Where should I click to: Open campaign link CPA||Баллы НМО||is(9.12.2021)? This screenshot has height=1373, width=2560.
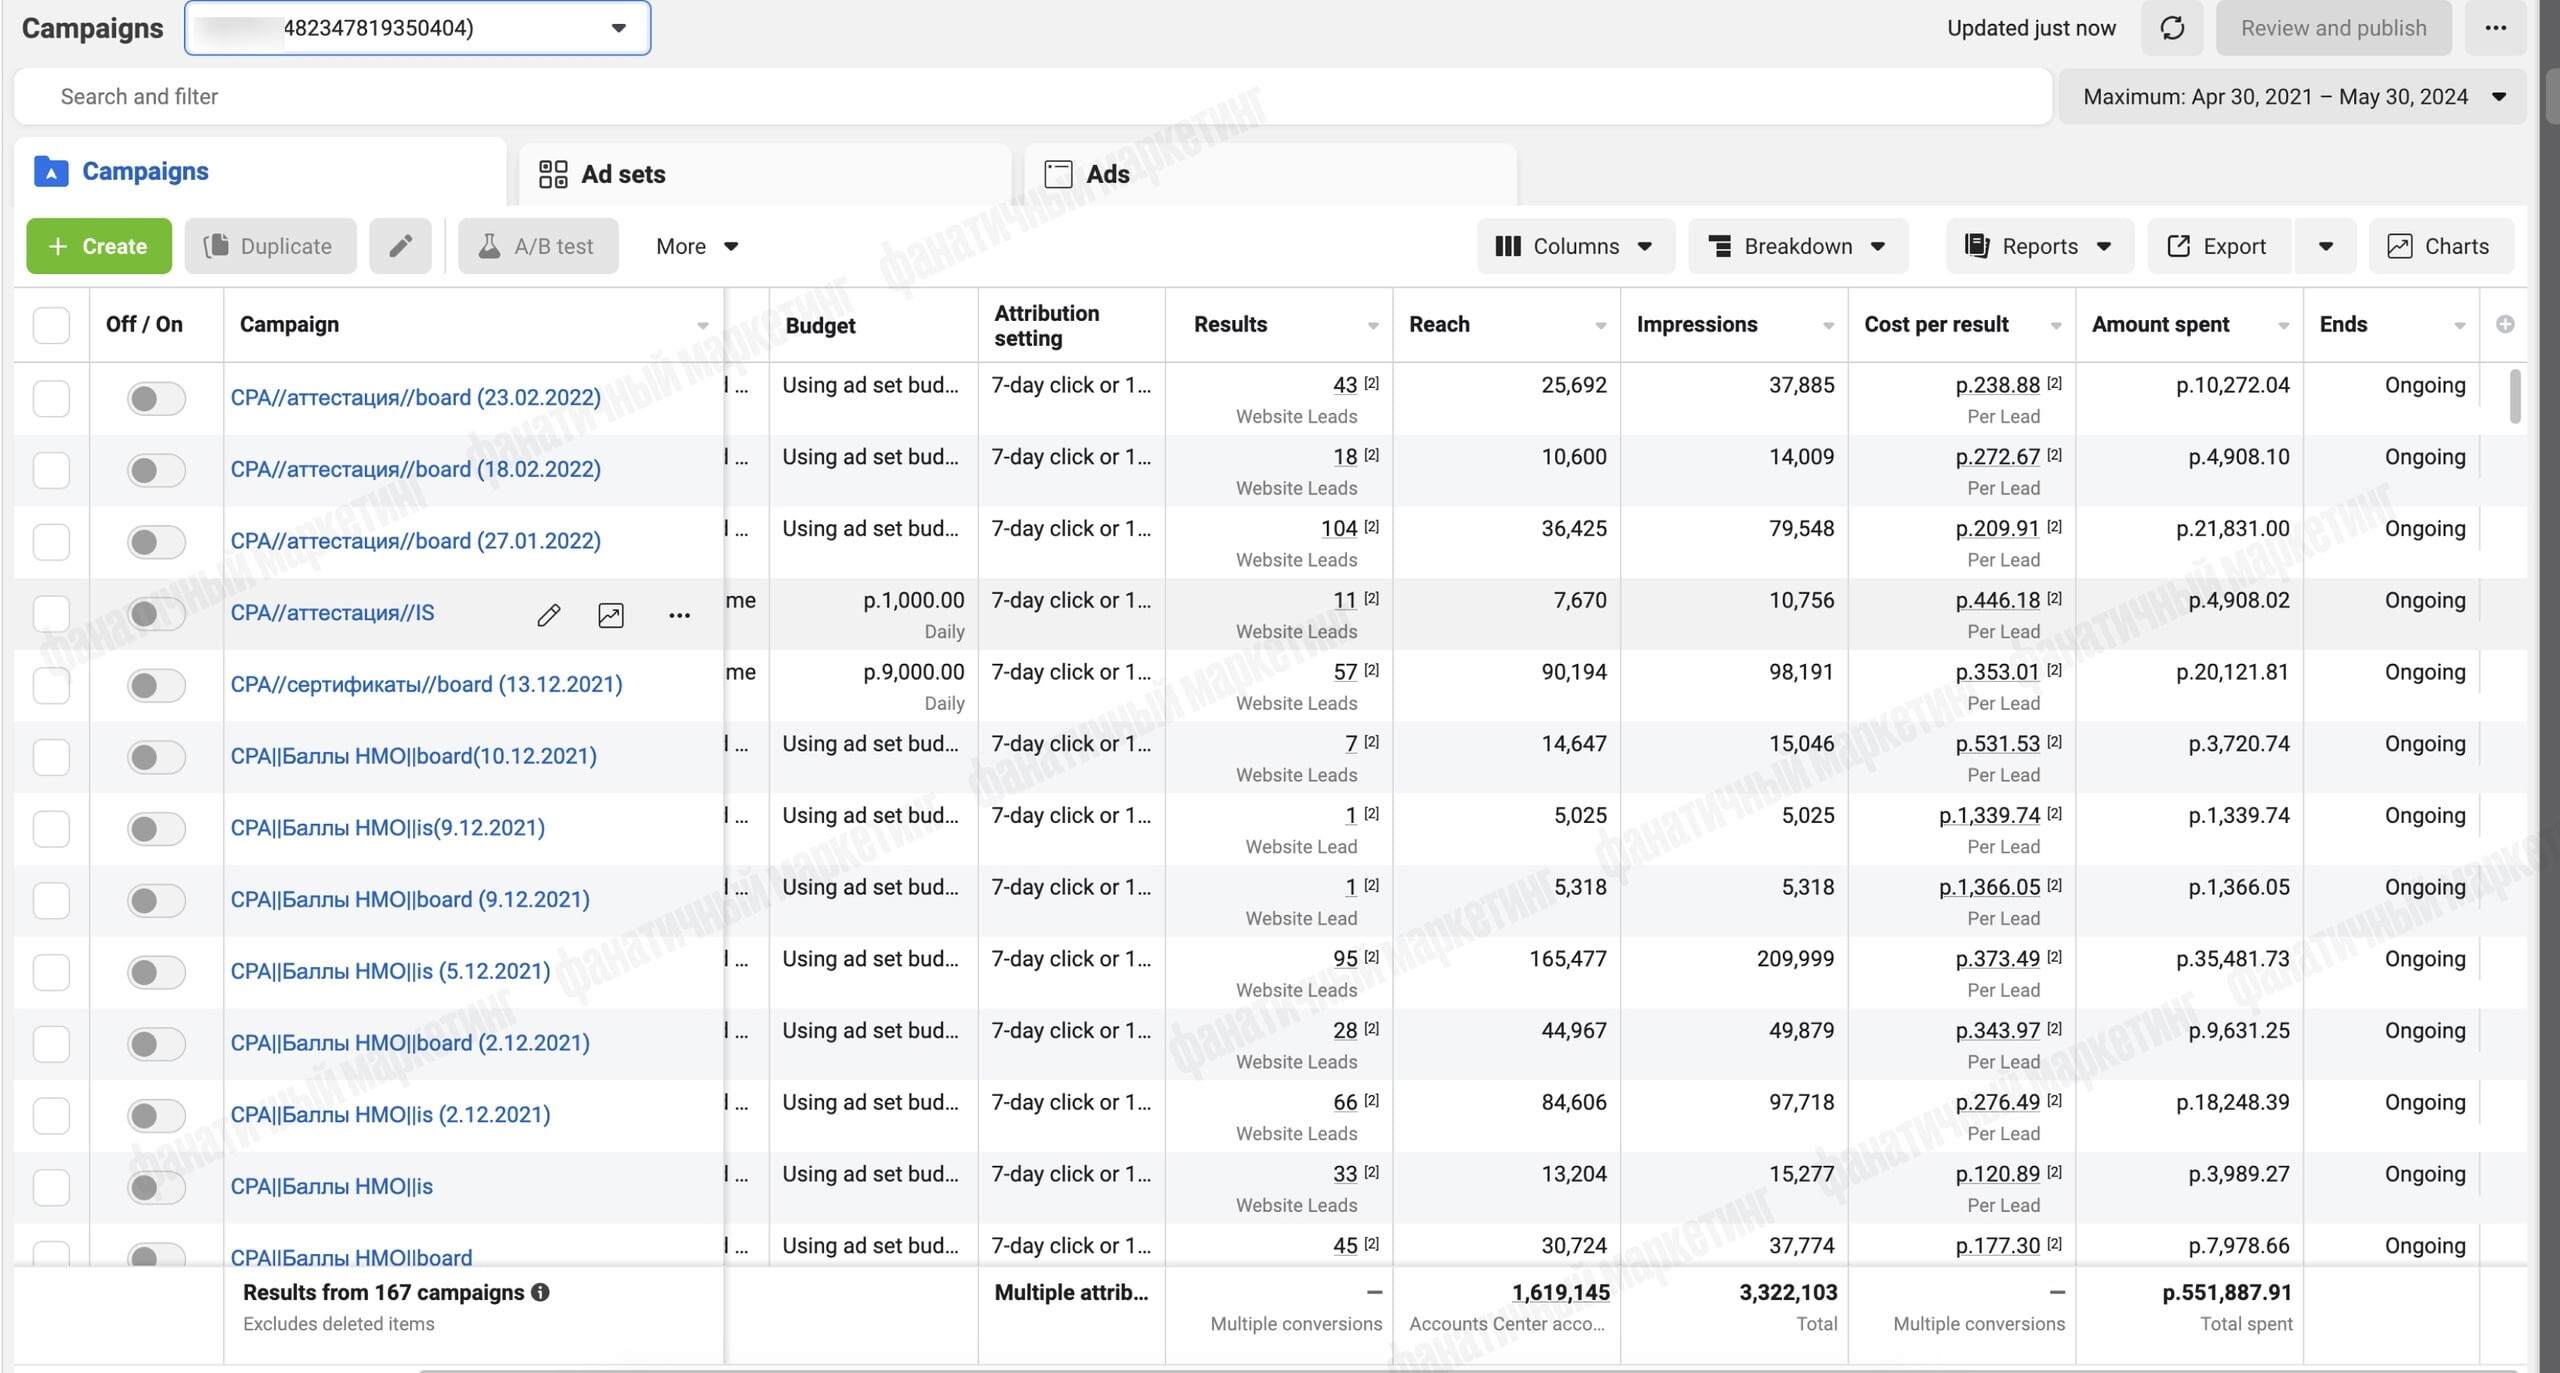[x=388, y=828]
